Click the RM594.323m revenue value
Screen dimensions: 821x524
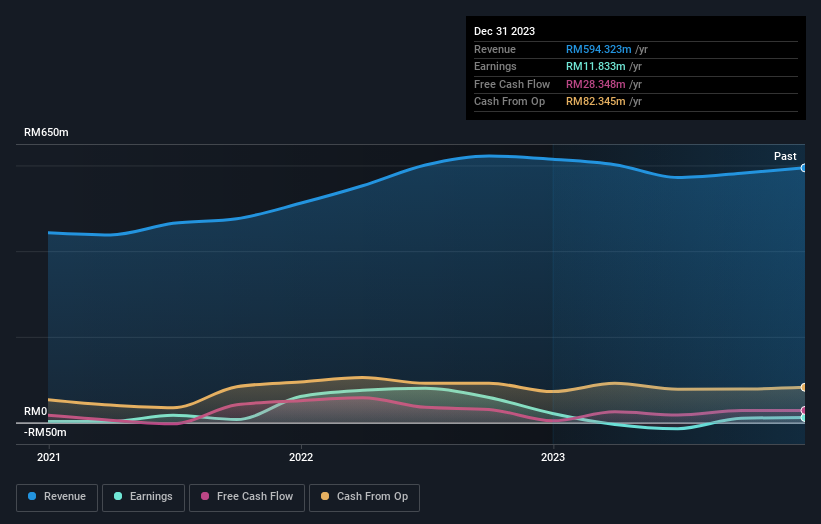(598, 49)
